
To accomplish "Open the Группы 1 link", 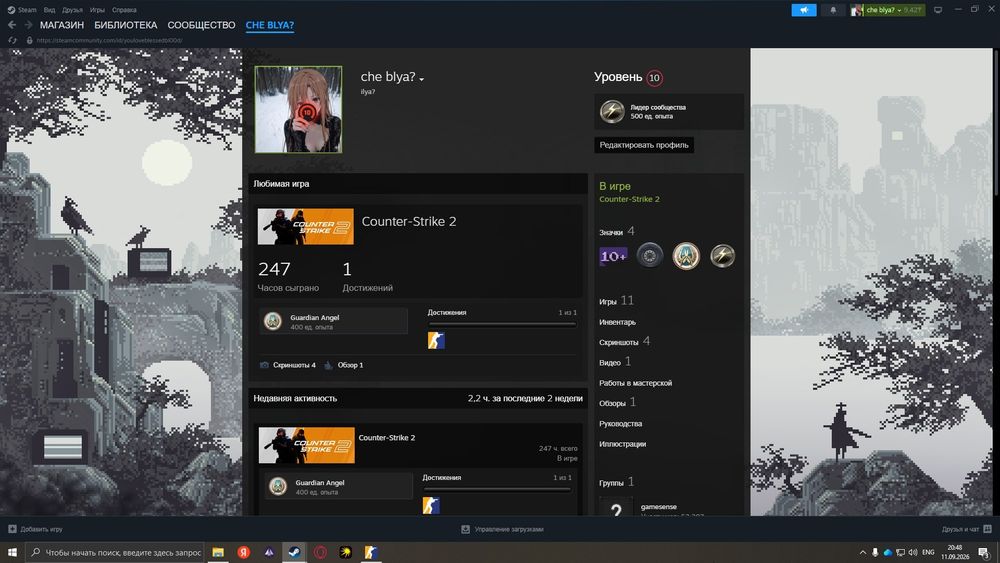I will coord(616,482).
